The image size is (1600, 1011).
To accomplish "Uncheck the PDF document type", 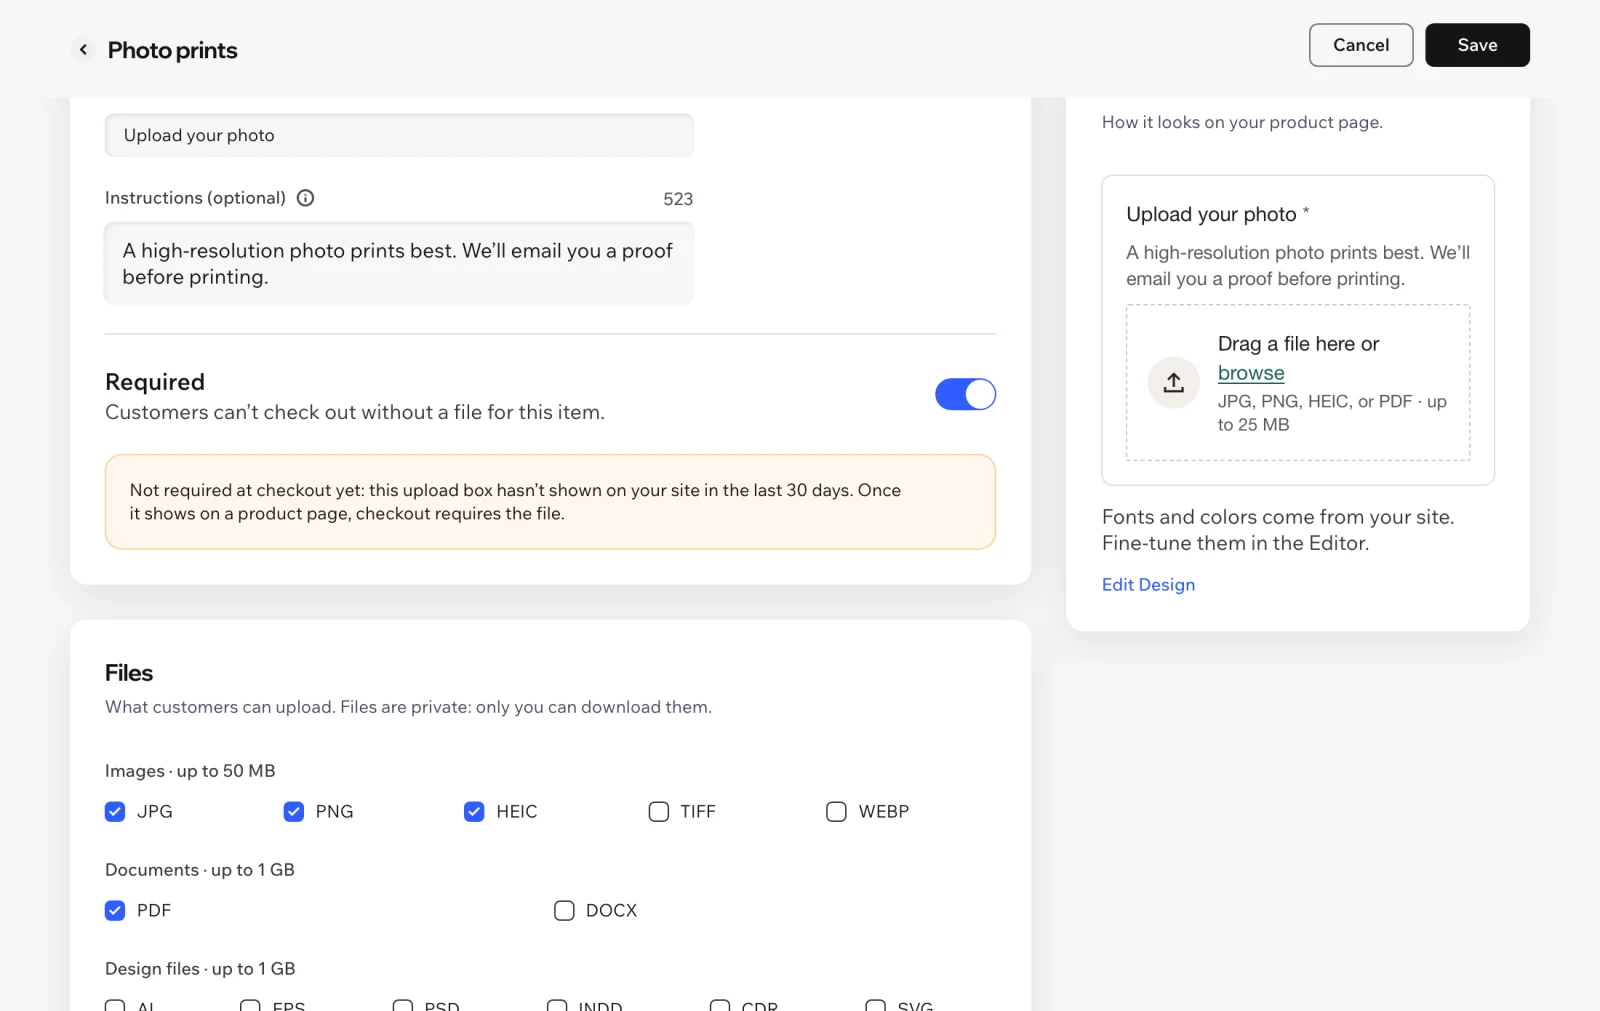I will pos(115,910).
